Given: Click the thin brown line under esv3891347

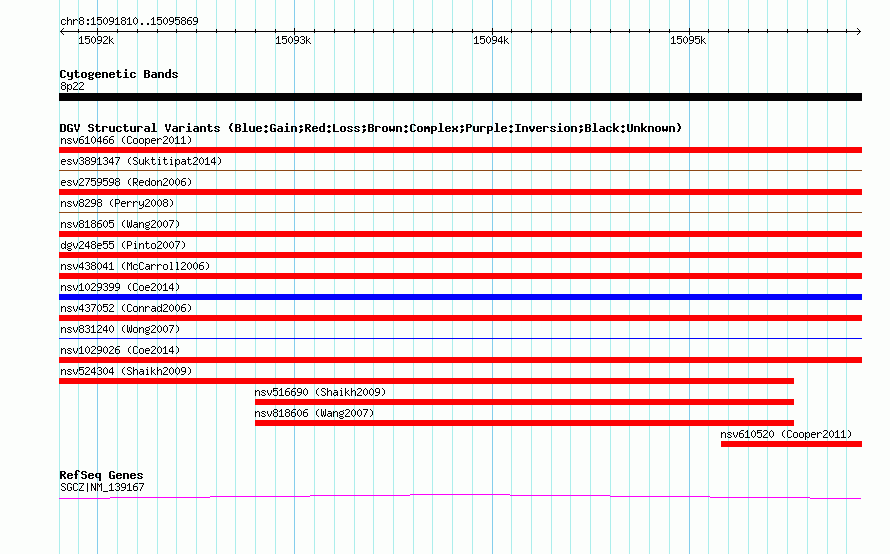Looking at the screenshot, I should point(460,170).
